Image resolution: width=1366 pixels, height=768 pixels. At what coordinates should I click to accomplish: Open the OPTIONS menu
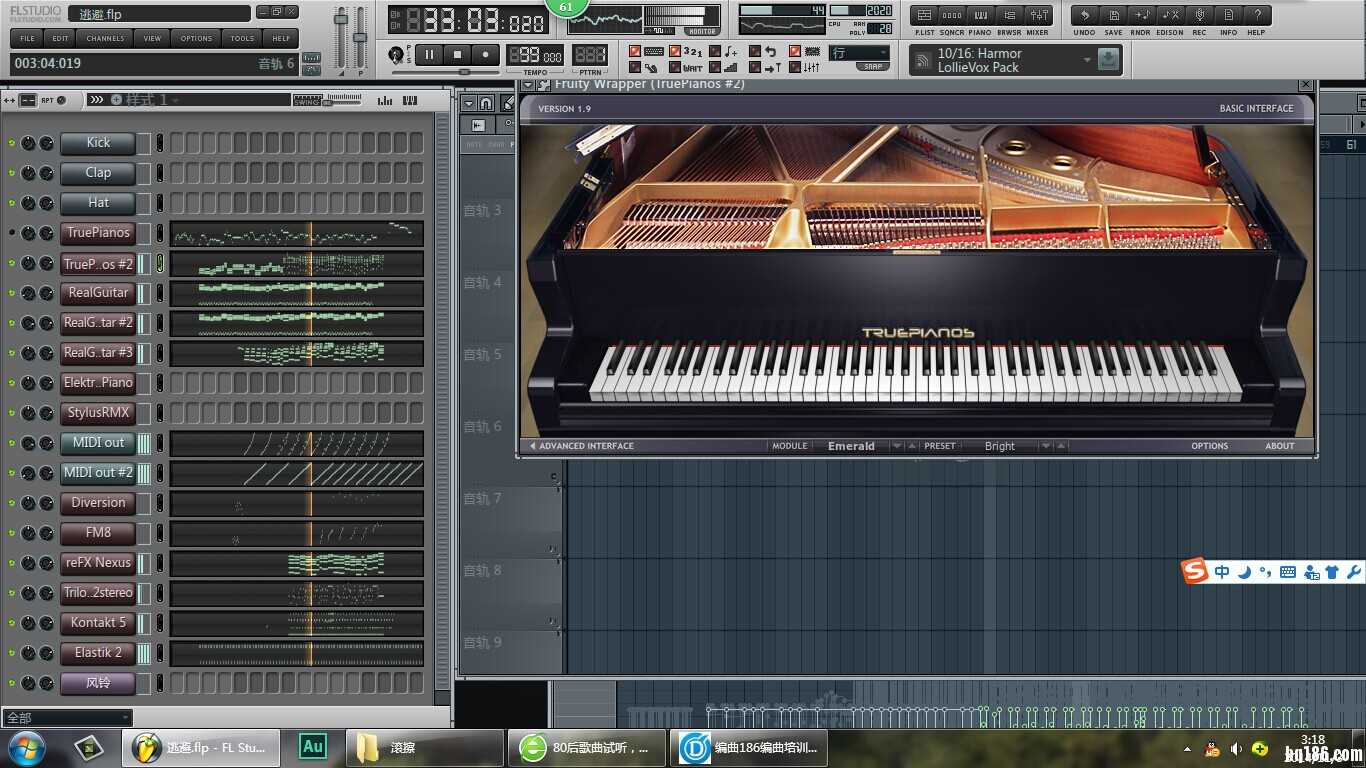pos(196,38)
